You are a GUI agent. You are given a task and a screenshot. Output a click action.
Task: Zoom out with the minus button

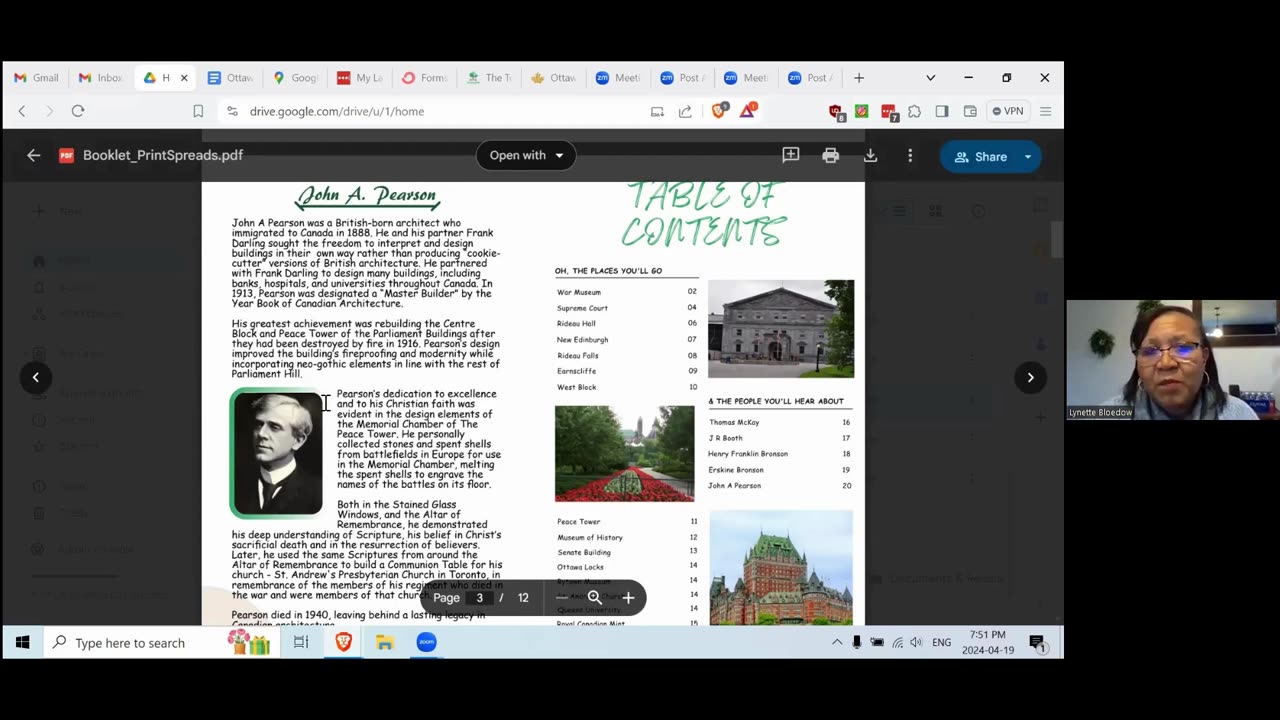[561, 598]
